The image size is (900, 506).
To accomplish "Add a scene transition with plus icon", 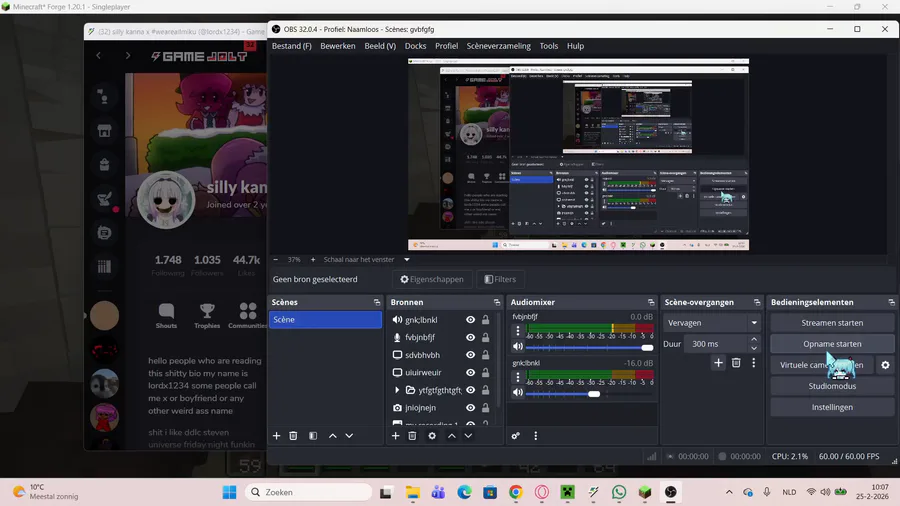I will (718, 363).
